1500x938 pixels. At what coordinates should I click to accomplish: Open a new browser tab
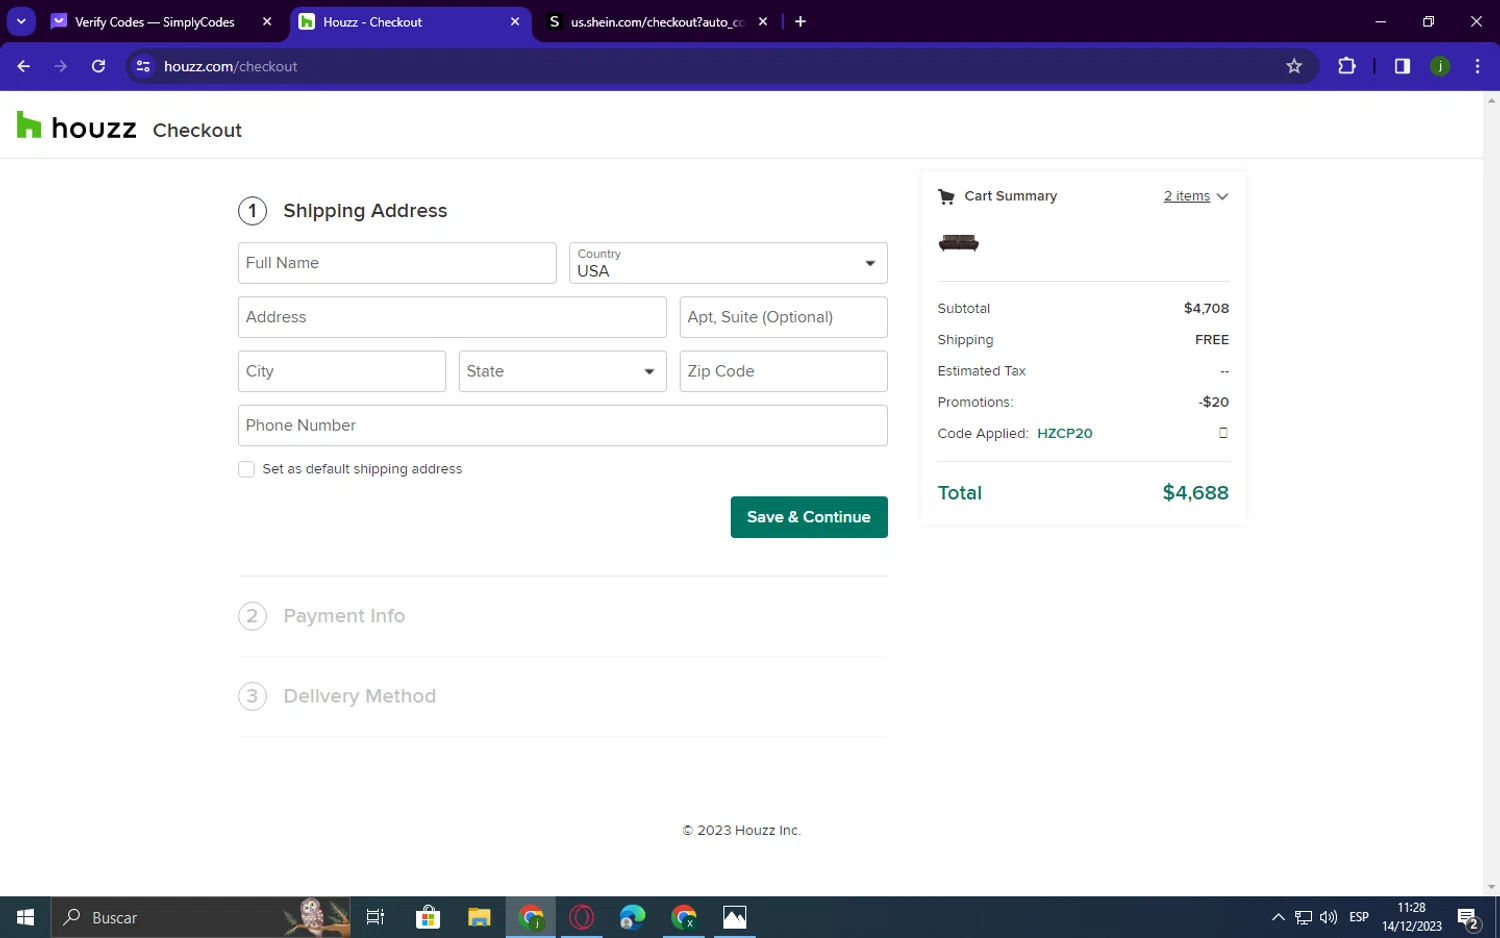(800, 21)
